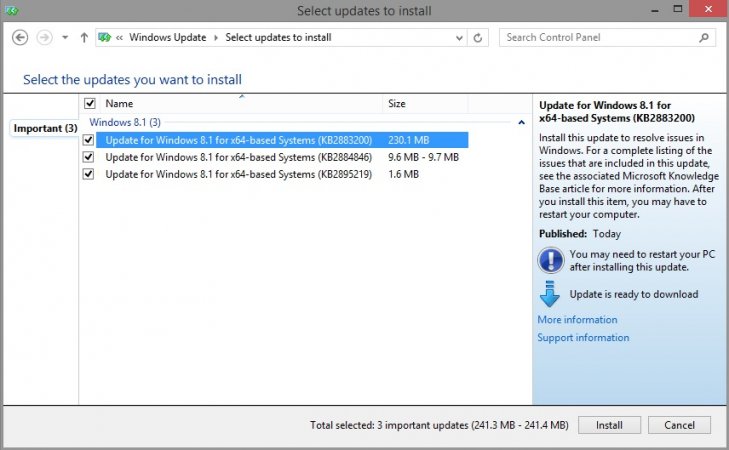Uncheck the KB2884846 update checkbox
This screenshot has height=450, width=729.
coord(88,157)
